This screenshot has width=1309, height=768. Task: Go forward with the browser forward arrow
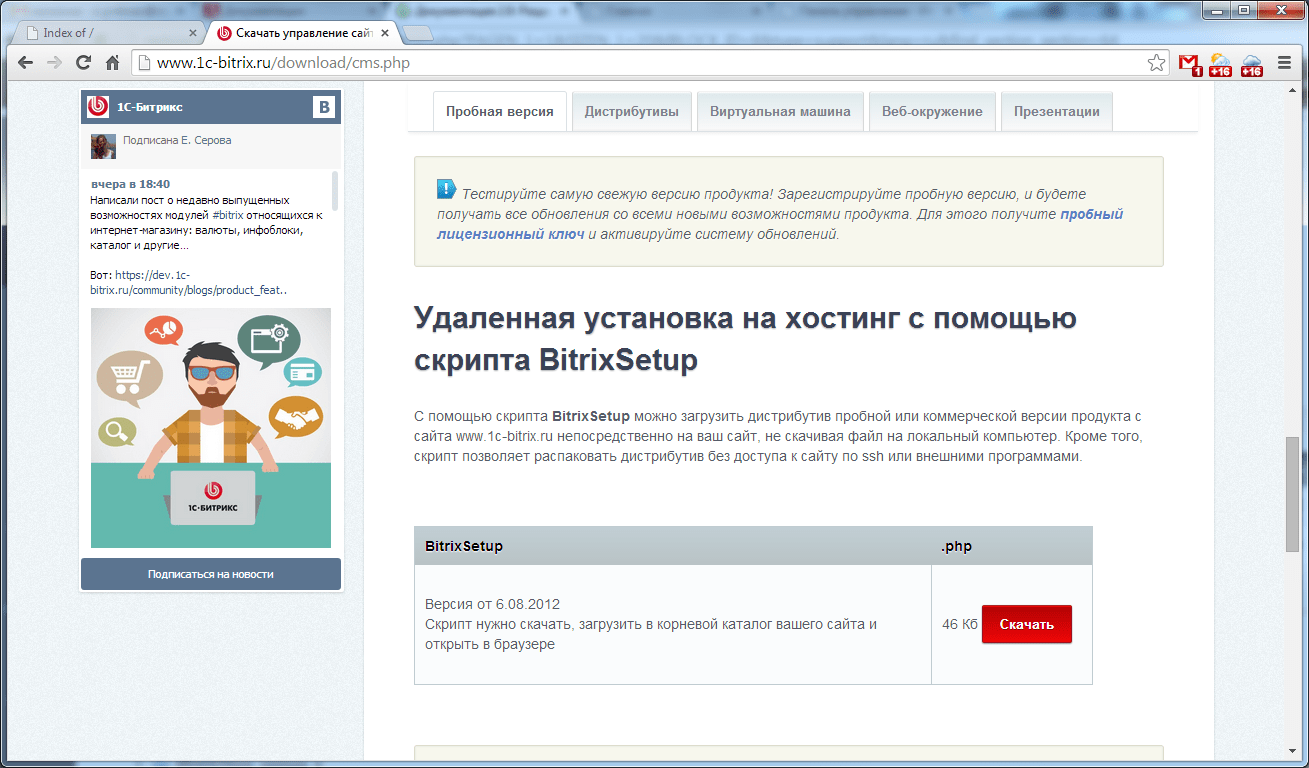[54, 62]
